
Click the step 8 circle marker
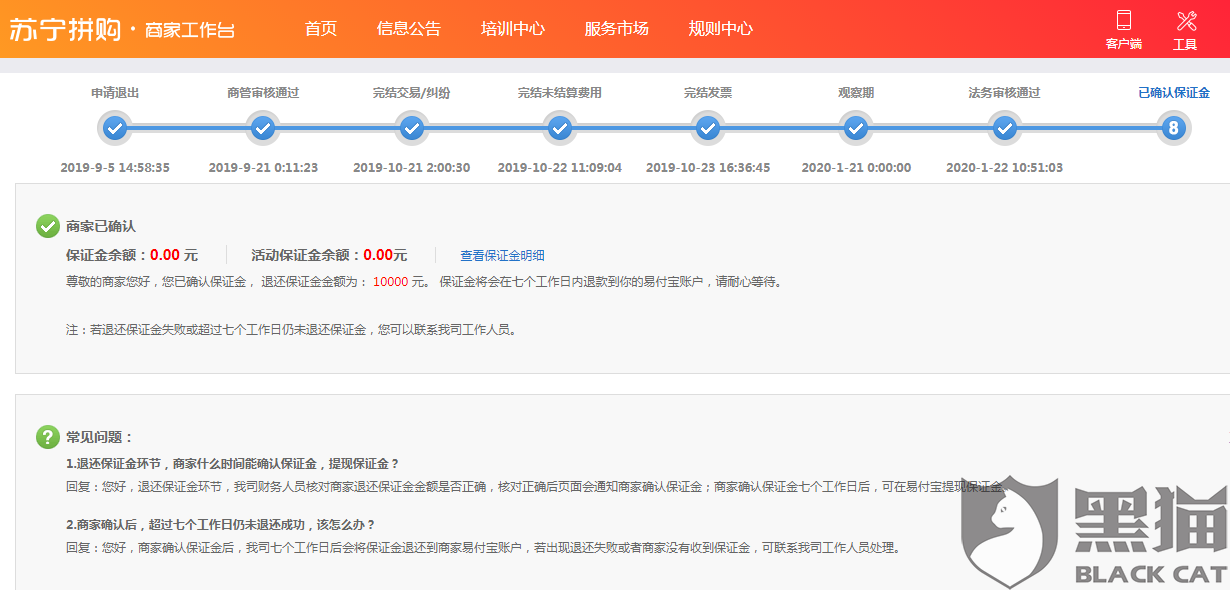coord(1174,128)
